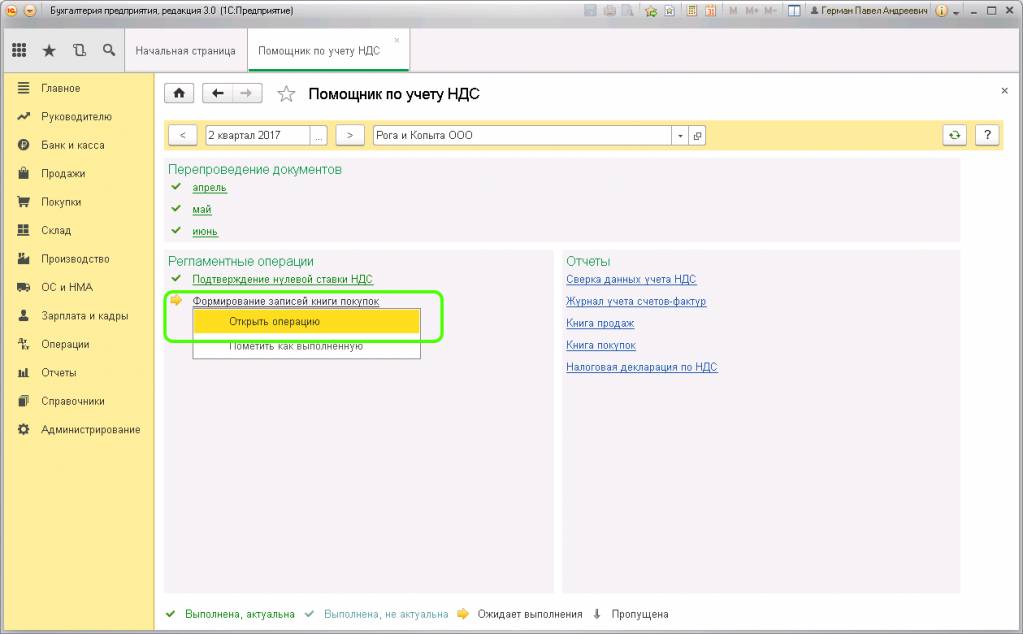Expand the organization dropdown list
Viewport: 1023px width, 634px height.
680,135
